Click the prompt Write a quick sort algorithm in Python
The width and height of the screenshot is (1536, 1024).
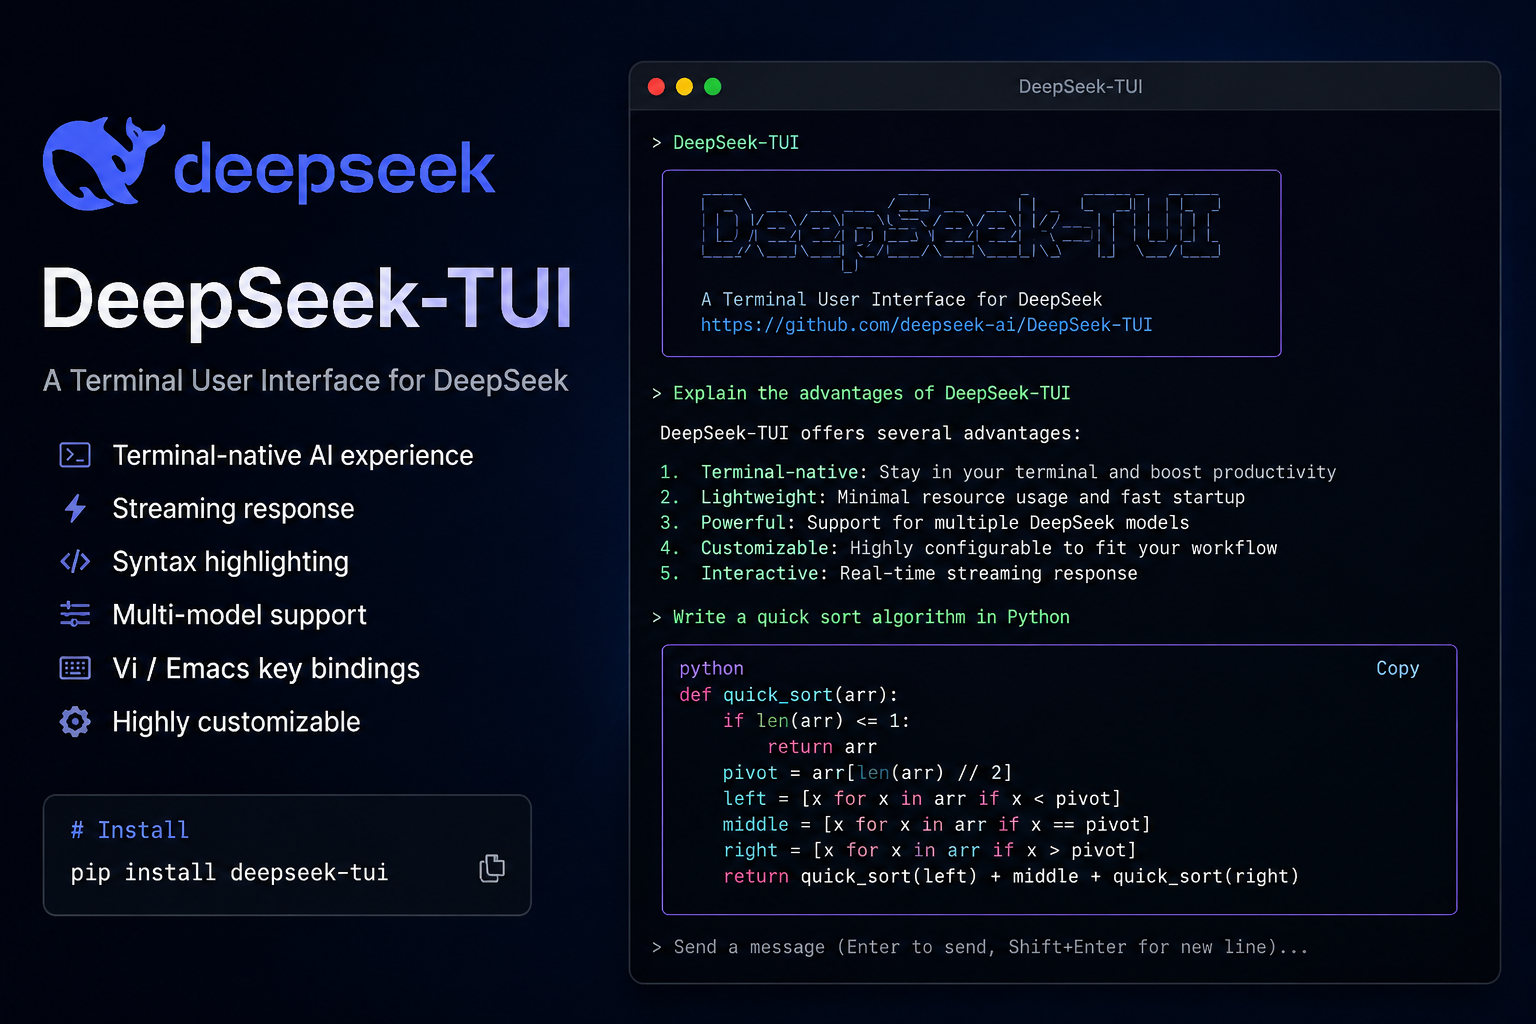click(x=861, y=617)
